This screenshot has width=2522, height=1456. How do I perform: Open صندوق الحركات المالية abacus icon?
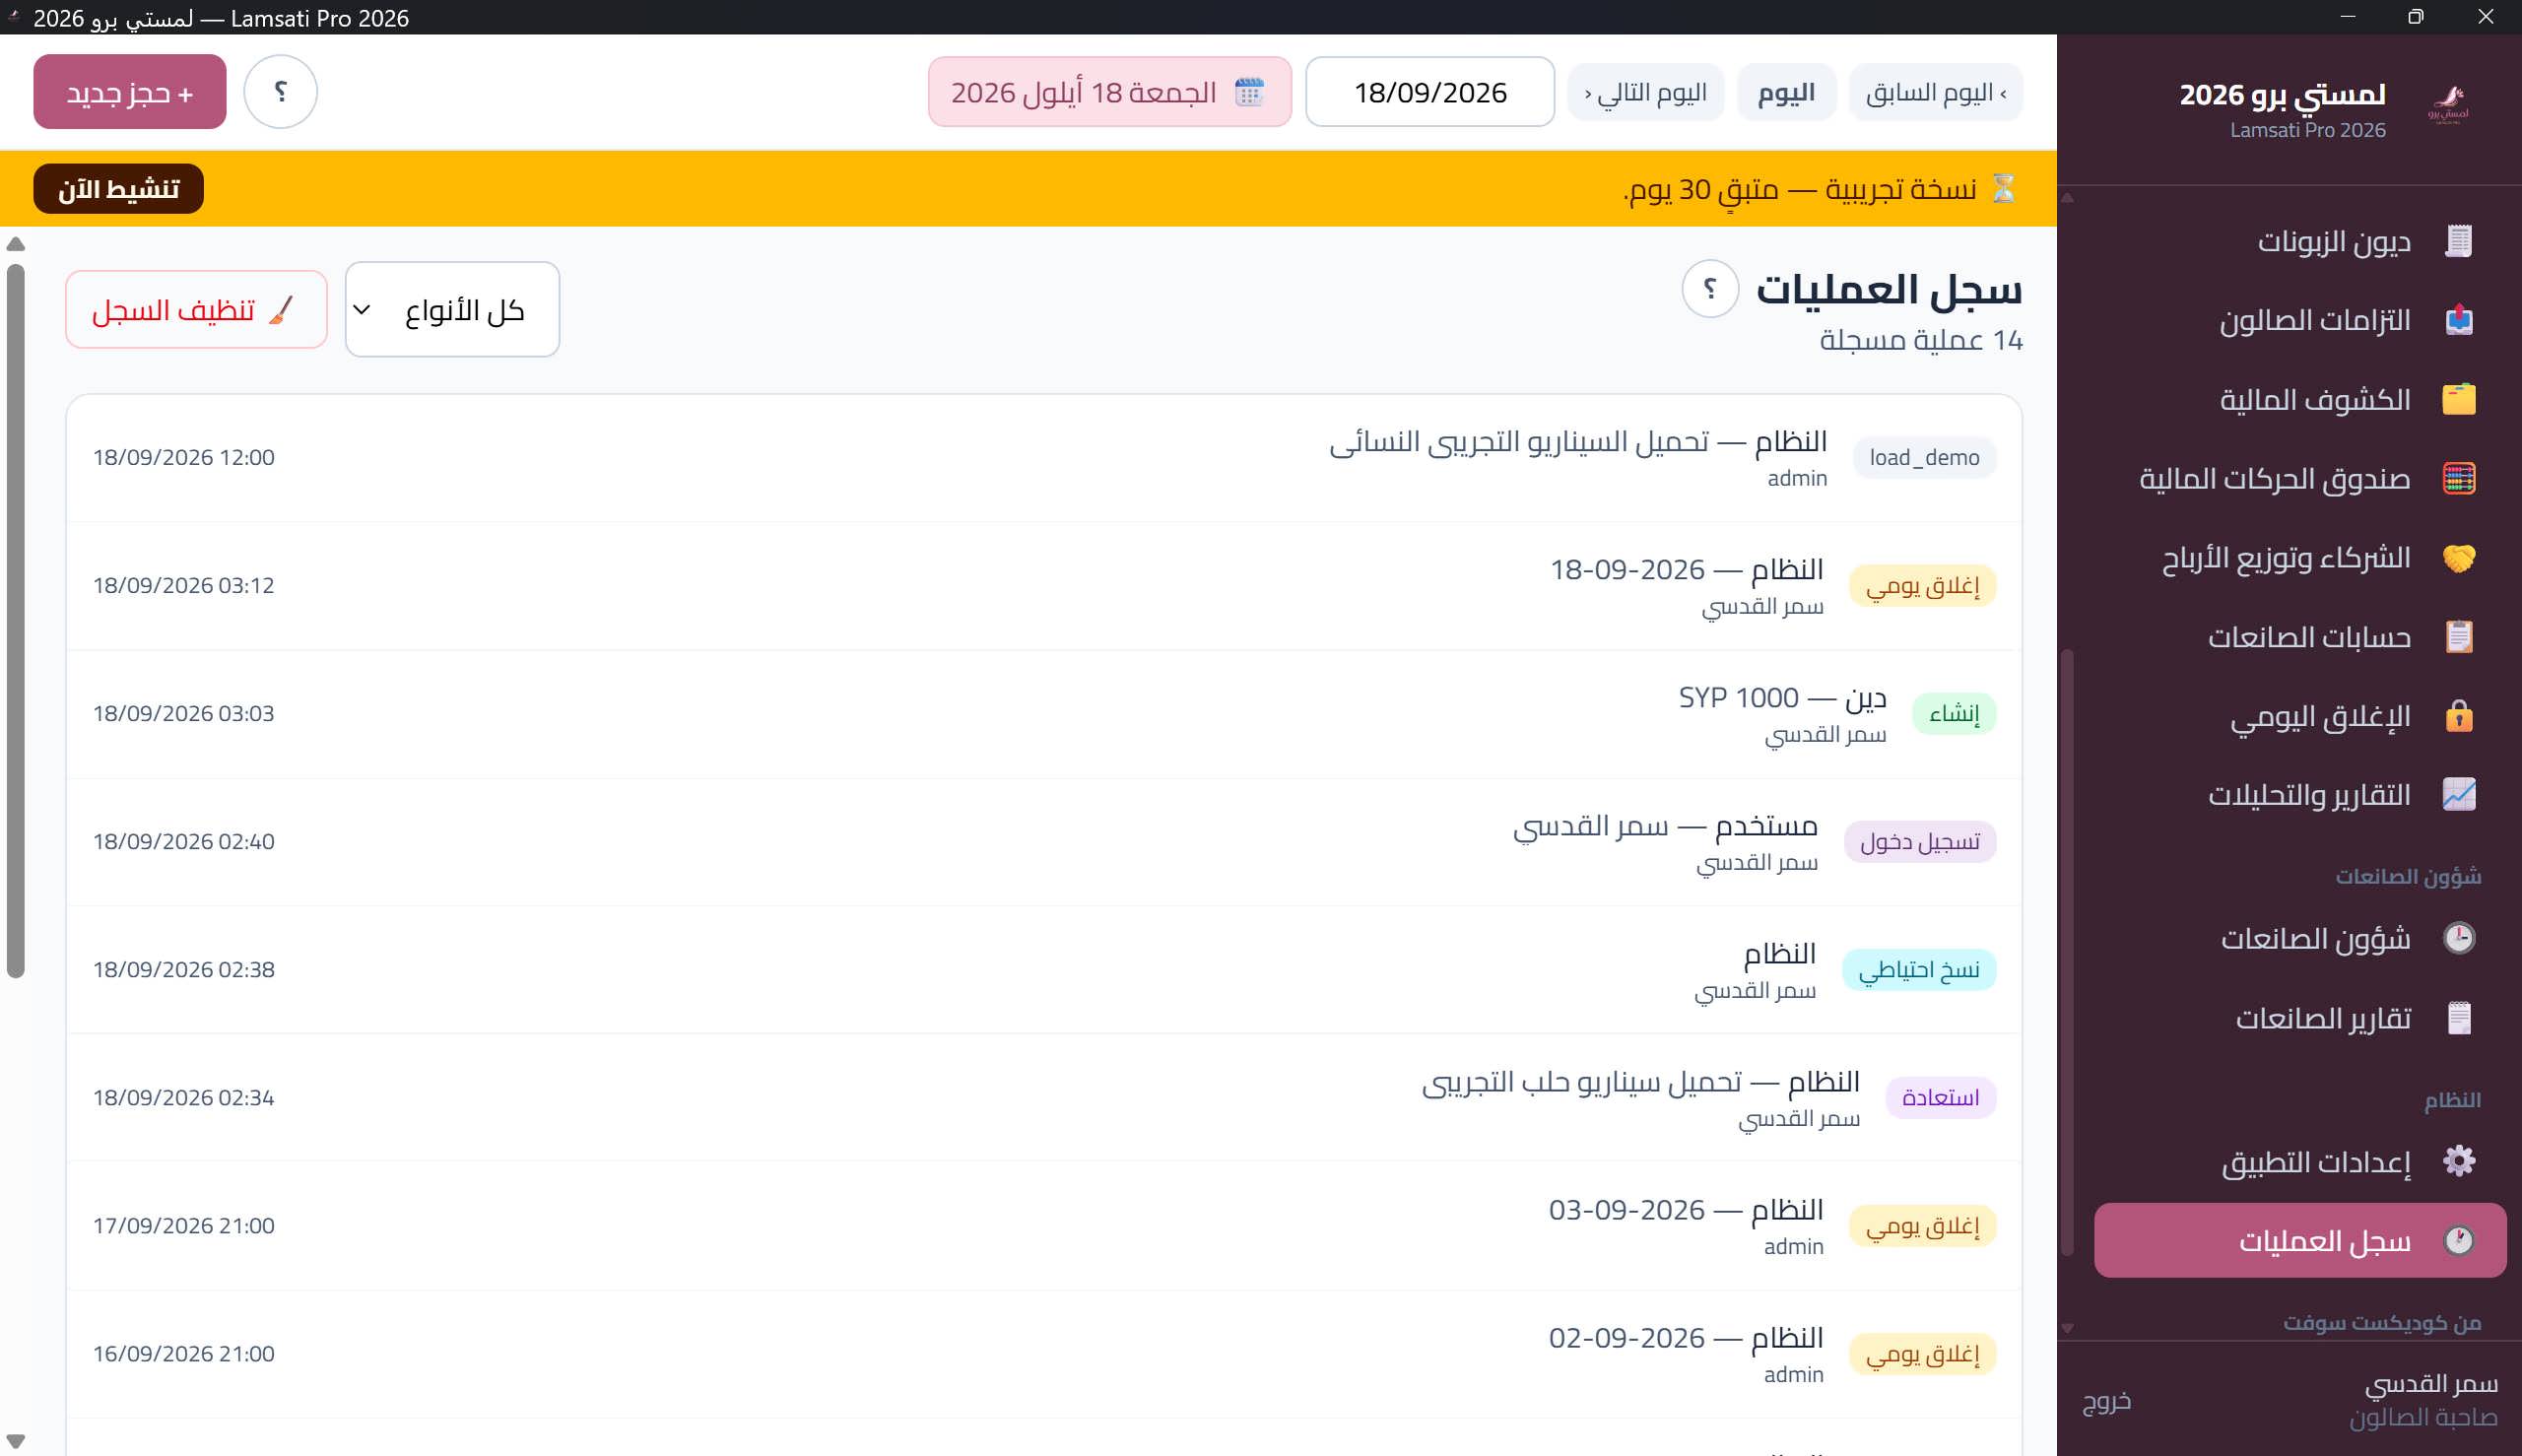click(x=2459, y=478)
